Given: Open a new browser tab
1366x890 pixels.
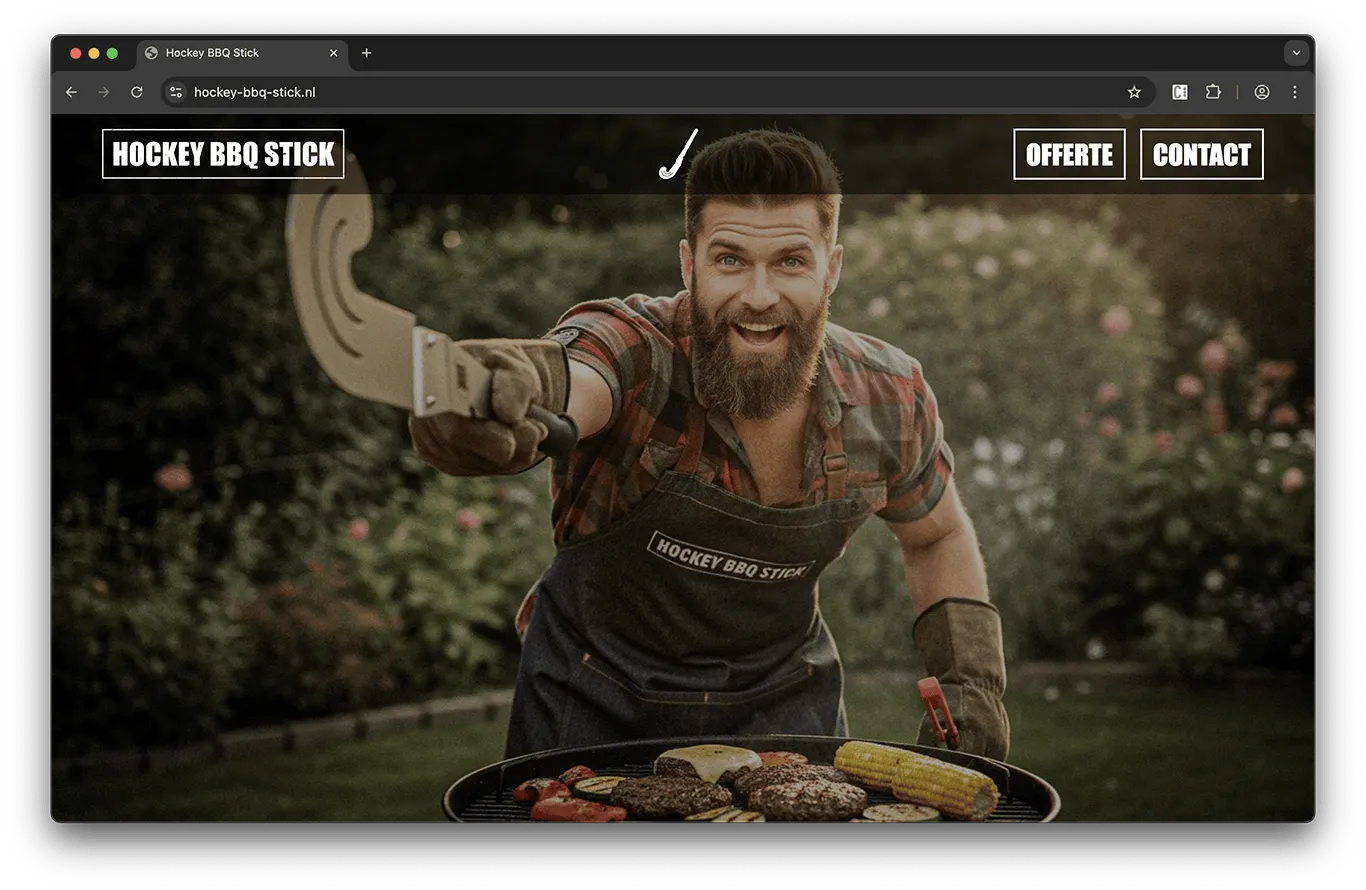Looking at the screenshot, I should pos(366,53).
